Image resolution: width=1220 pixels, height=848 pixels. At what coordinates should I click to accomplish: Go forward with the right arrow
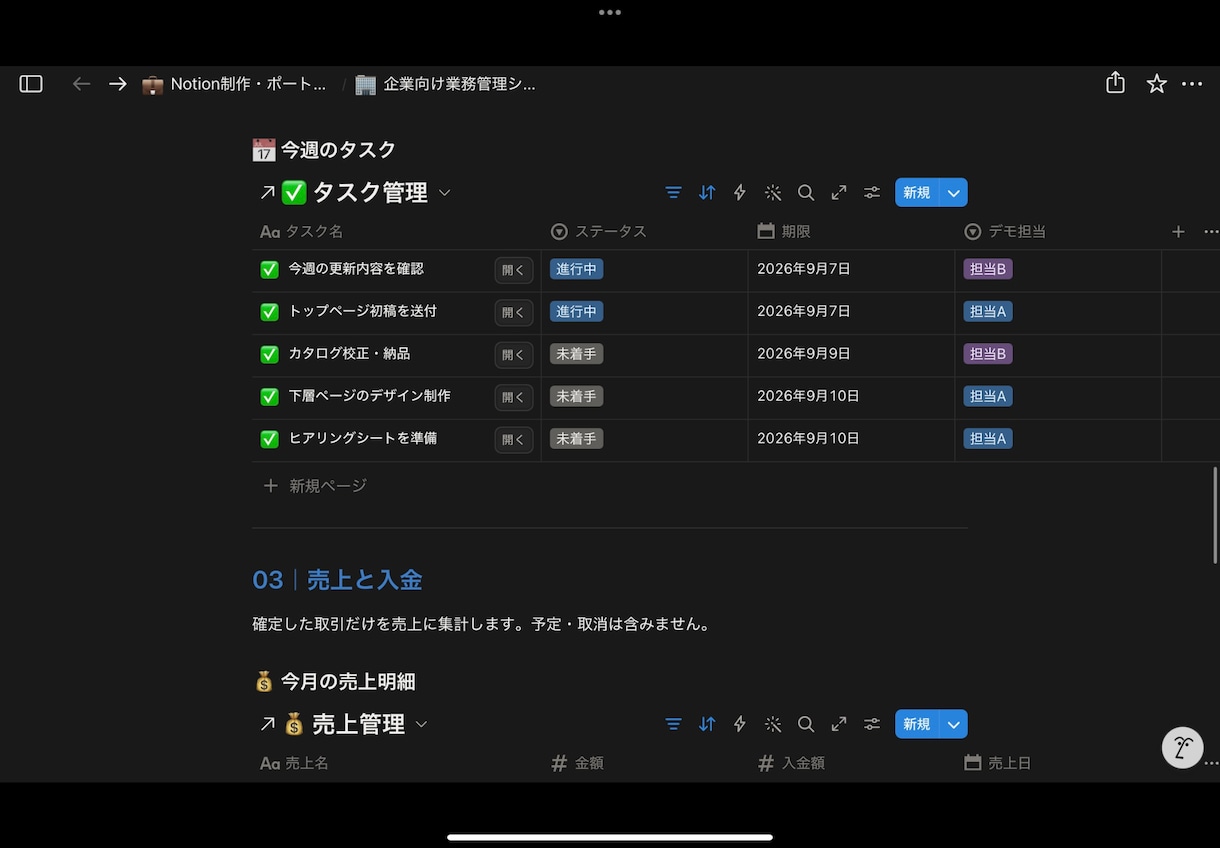[118, 84]
